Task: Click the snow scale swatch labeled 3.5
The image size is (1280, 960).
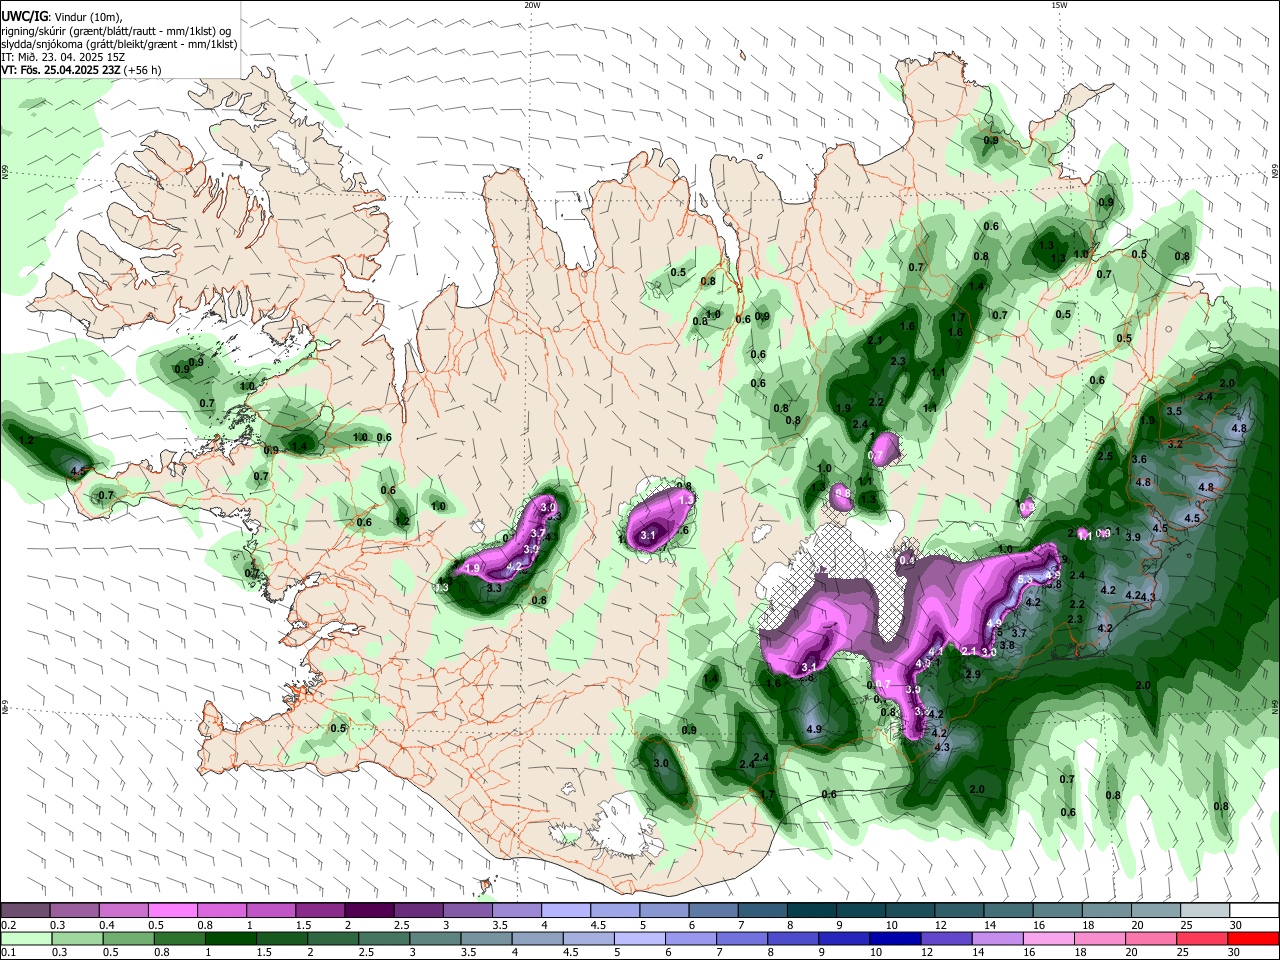Action: point(515,910)
